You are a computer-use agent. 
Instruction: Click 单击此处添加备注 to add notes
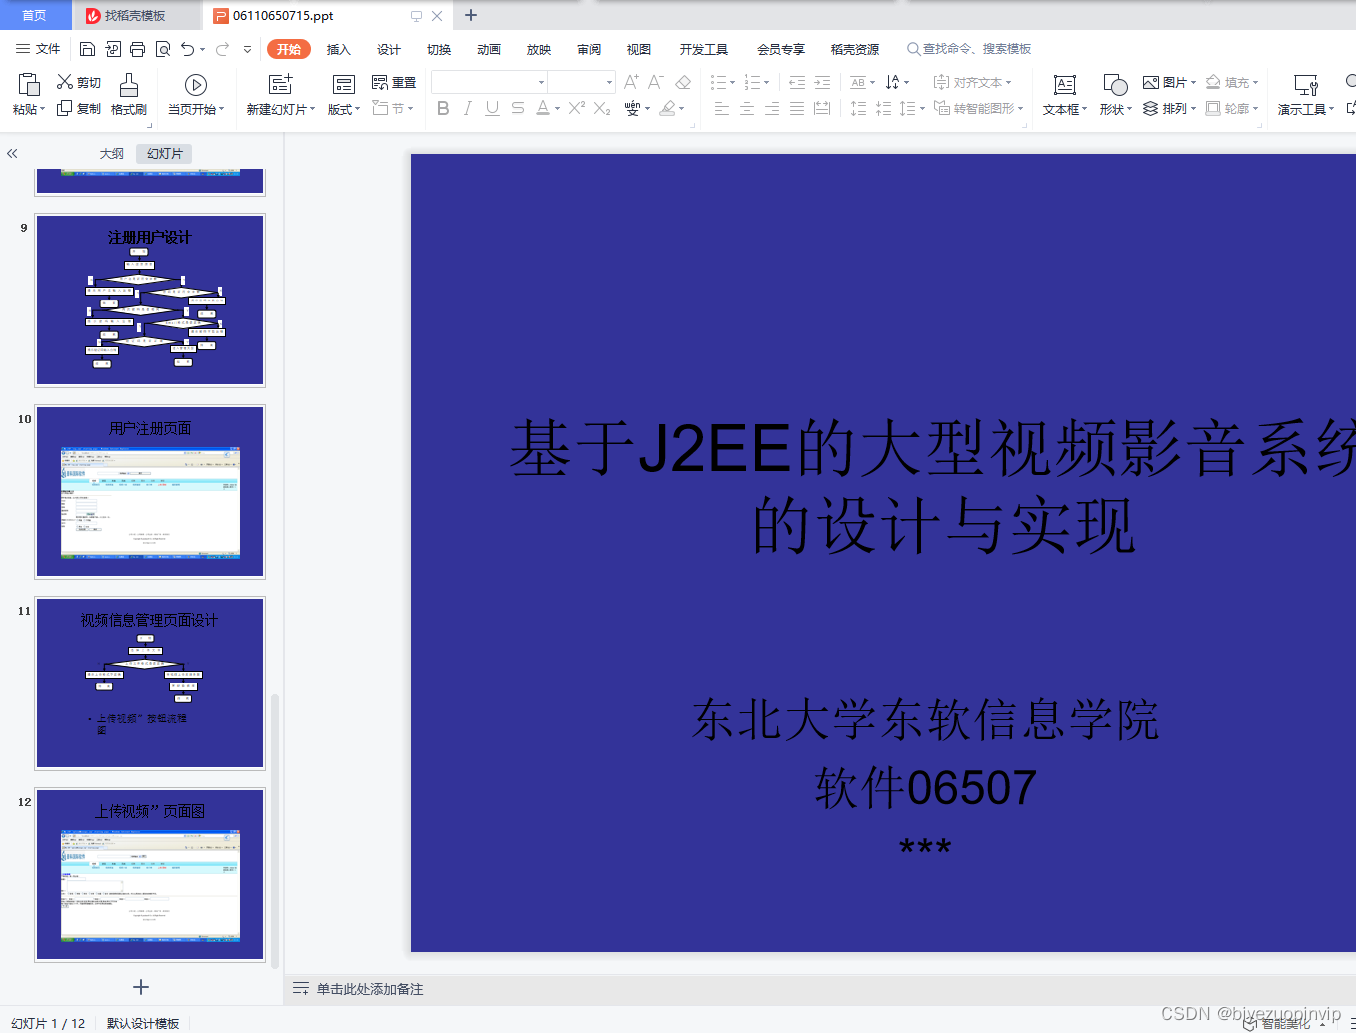point(370,989)
